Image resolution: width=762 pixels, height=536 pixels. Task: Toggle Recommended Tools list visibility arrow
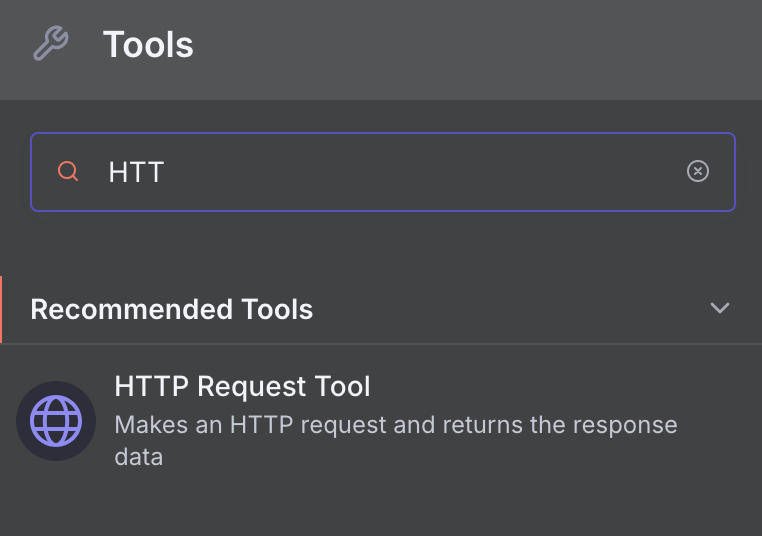pyautogui.click(x=720, y=308)
